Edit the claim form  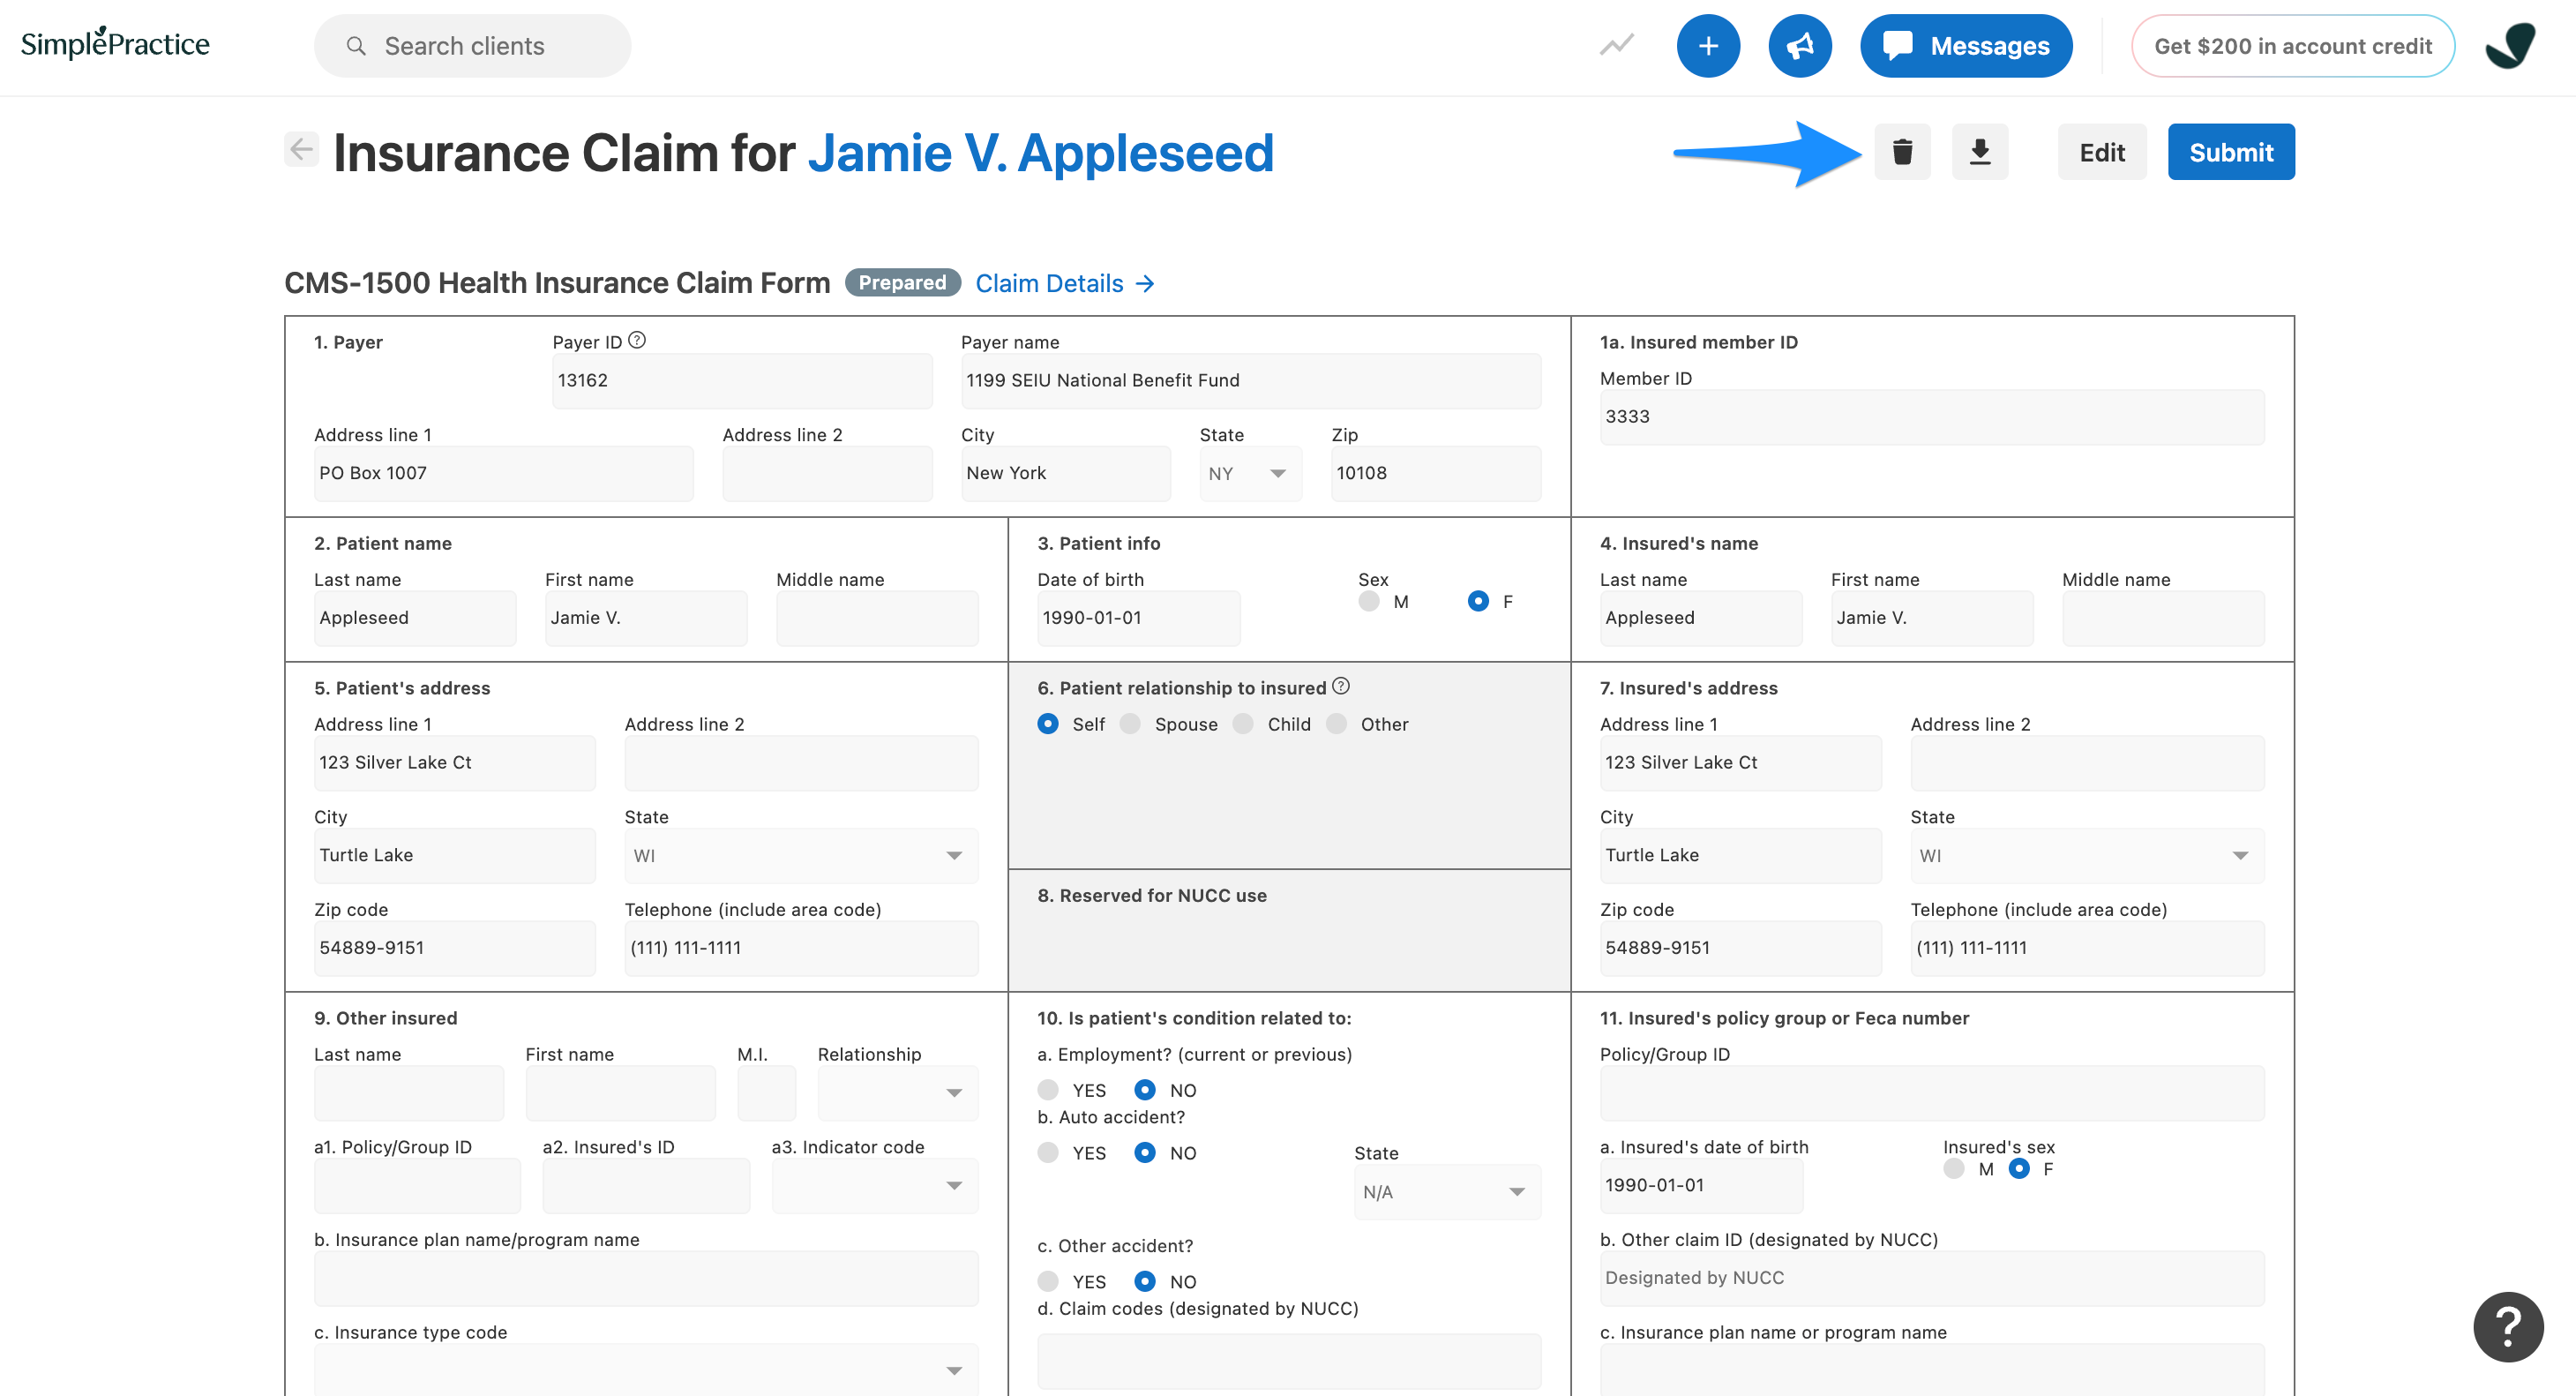(x=2102, y=152)
